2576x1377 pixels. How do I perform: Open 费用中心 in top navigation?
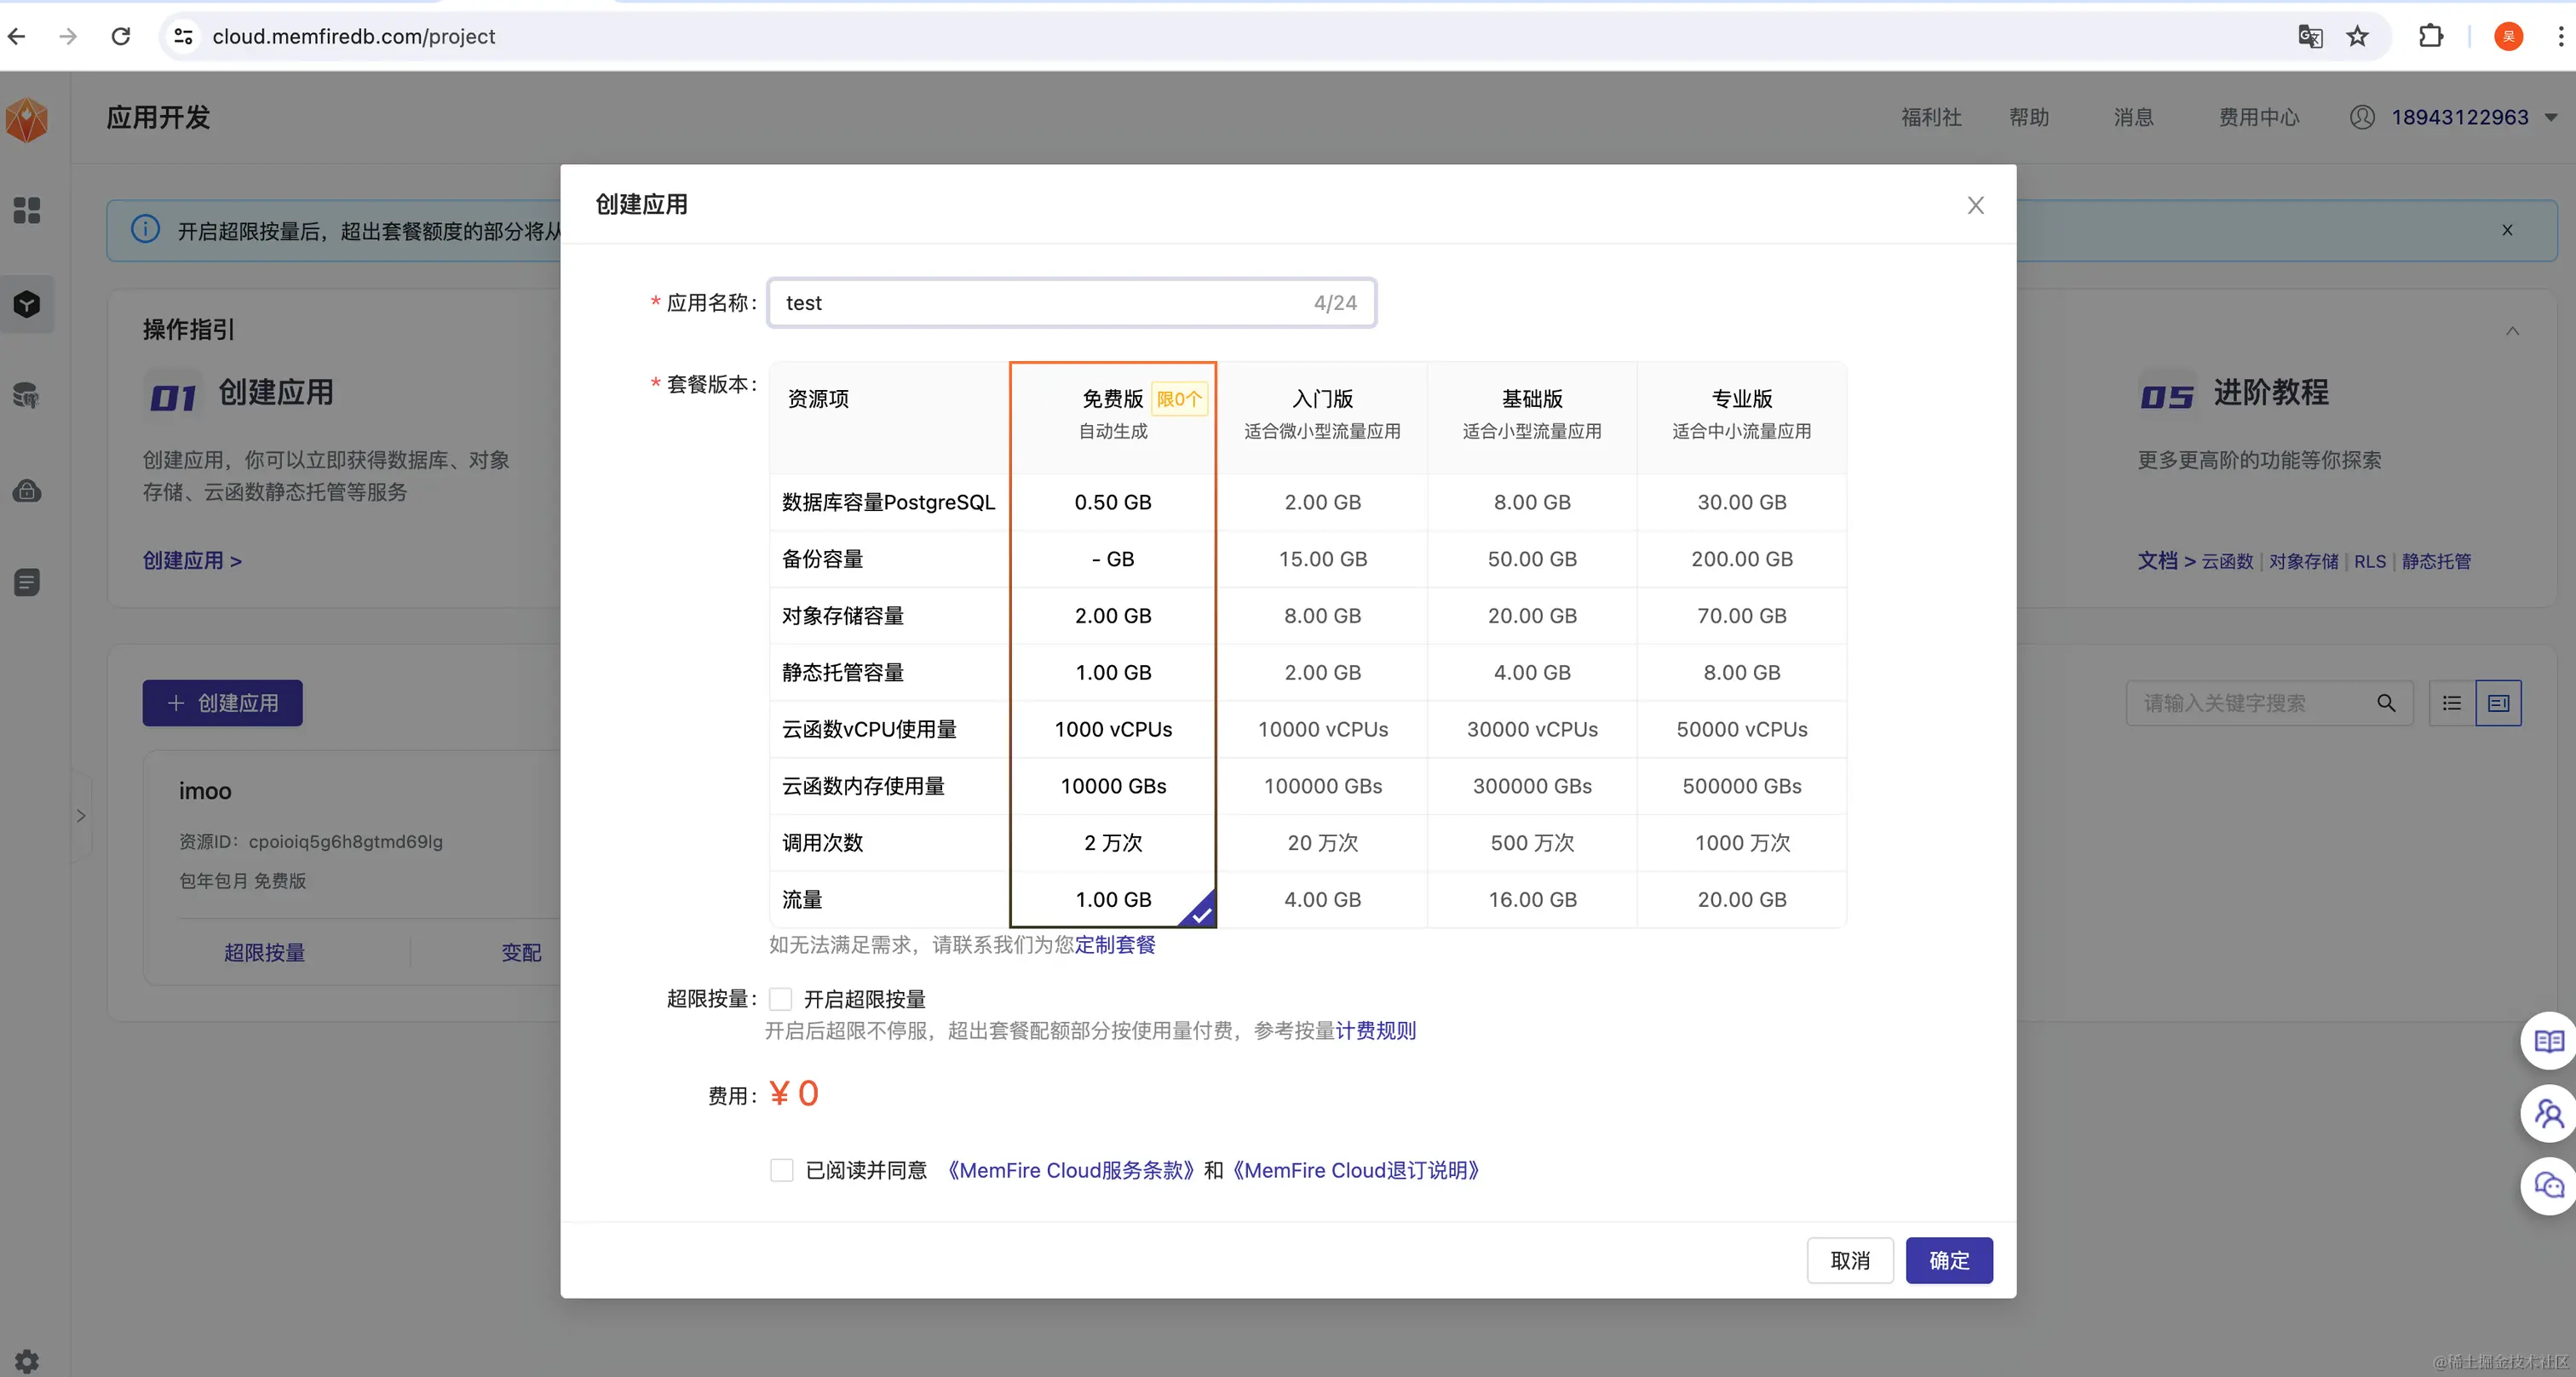[x=2258, y=118]
